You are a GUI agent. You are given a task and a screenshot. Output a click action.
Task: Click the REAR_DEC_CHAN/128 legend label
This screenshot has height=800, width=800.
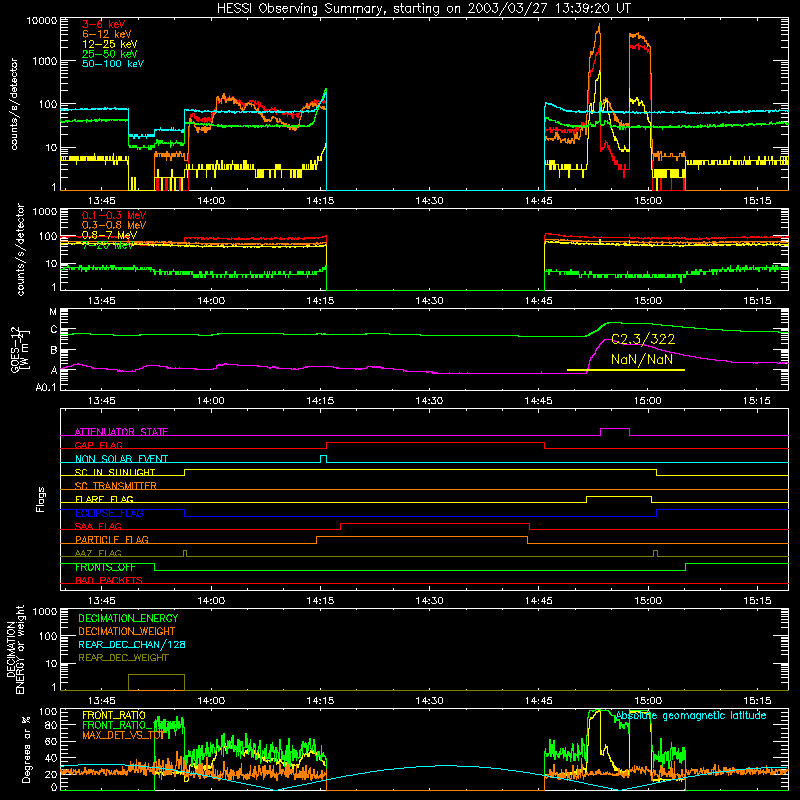click(132, 644)
